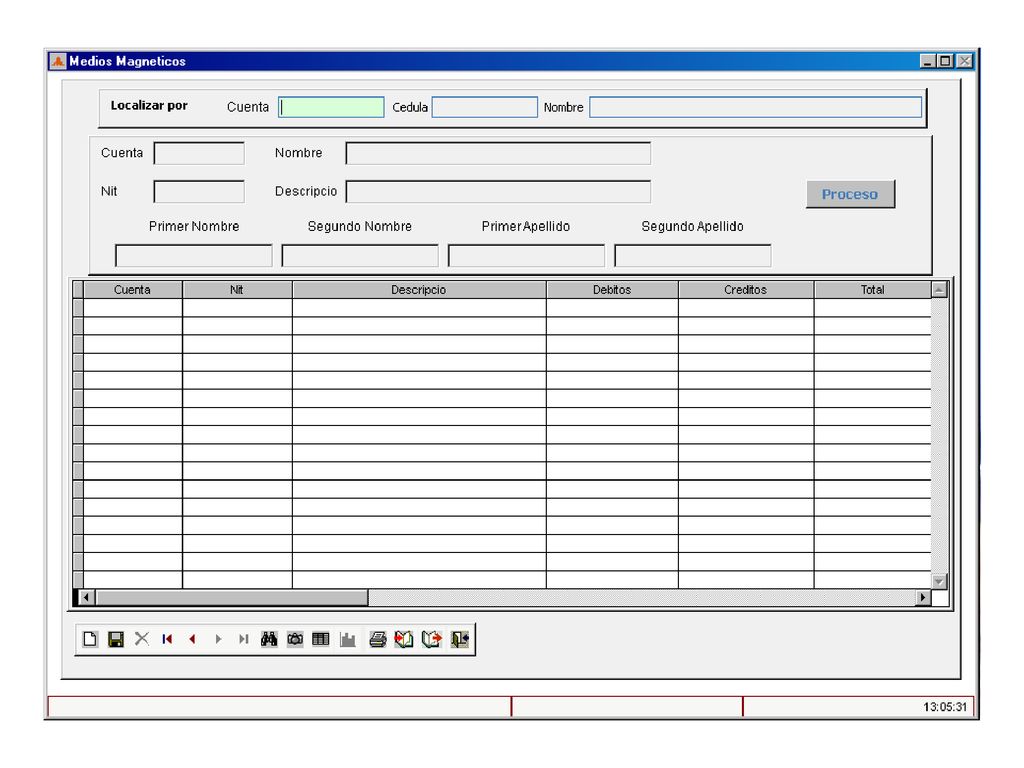Maximize the Medios Magneticos window
Screen dimensions: 1024x768
coord(945,61)
